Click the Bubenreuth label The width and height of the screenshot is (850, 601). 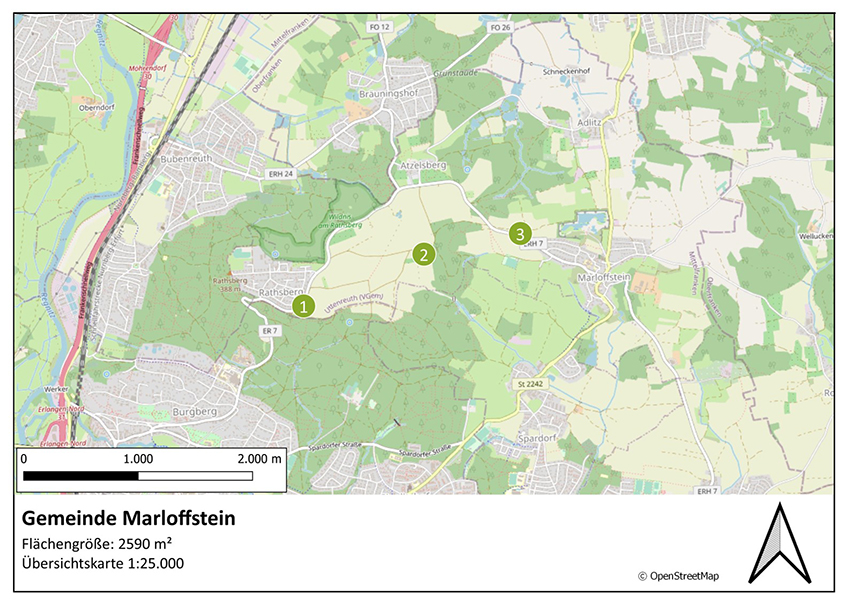coord(186,159)
